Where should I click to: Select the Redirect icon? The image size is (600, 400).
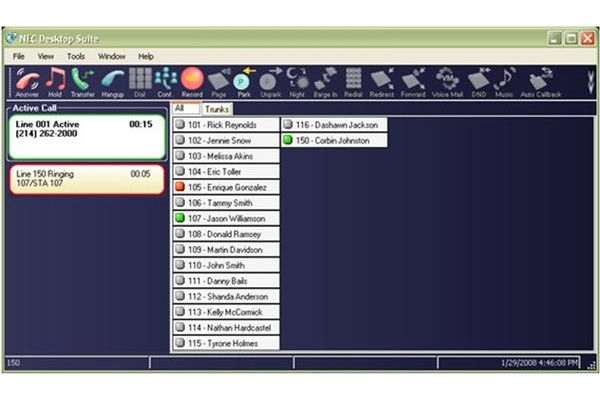pyautogui.click(x=382, y=82)
